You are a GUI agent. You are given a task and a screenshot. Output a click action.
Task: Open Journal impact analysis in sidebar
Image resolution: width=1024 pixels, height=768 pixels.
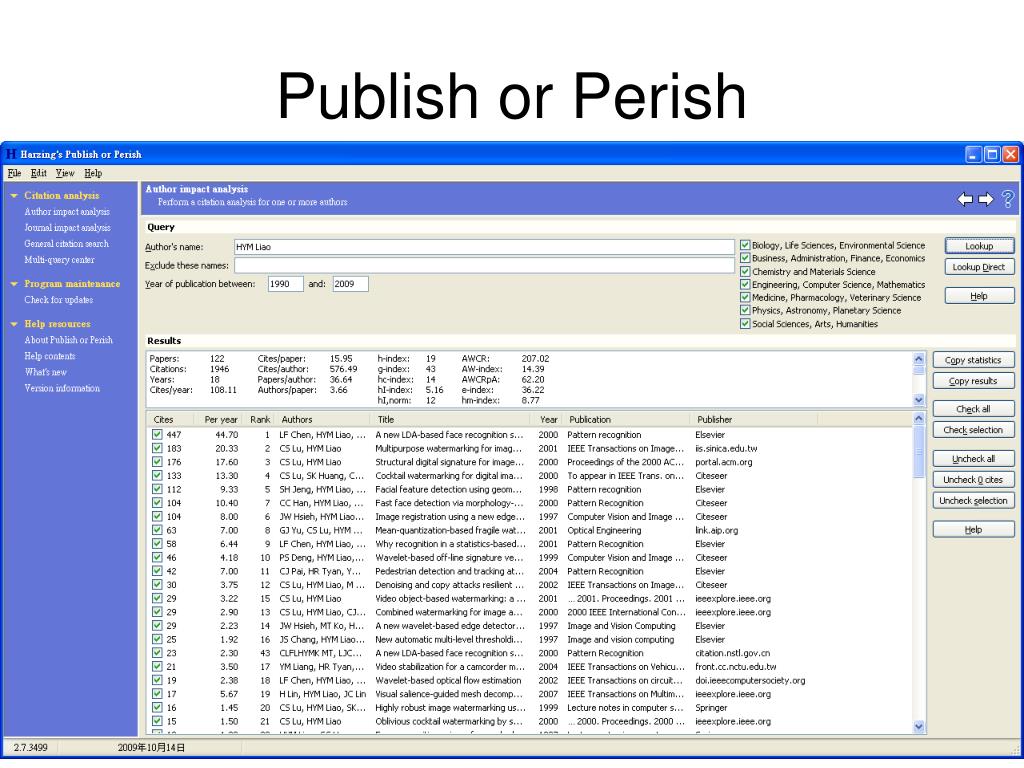tap(67, 227)
